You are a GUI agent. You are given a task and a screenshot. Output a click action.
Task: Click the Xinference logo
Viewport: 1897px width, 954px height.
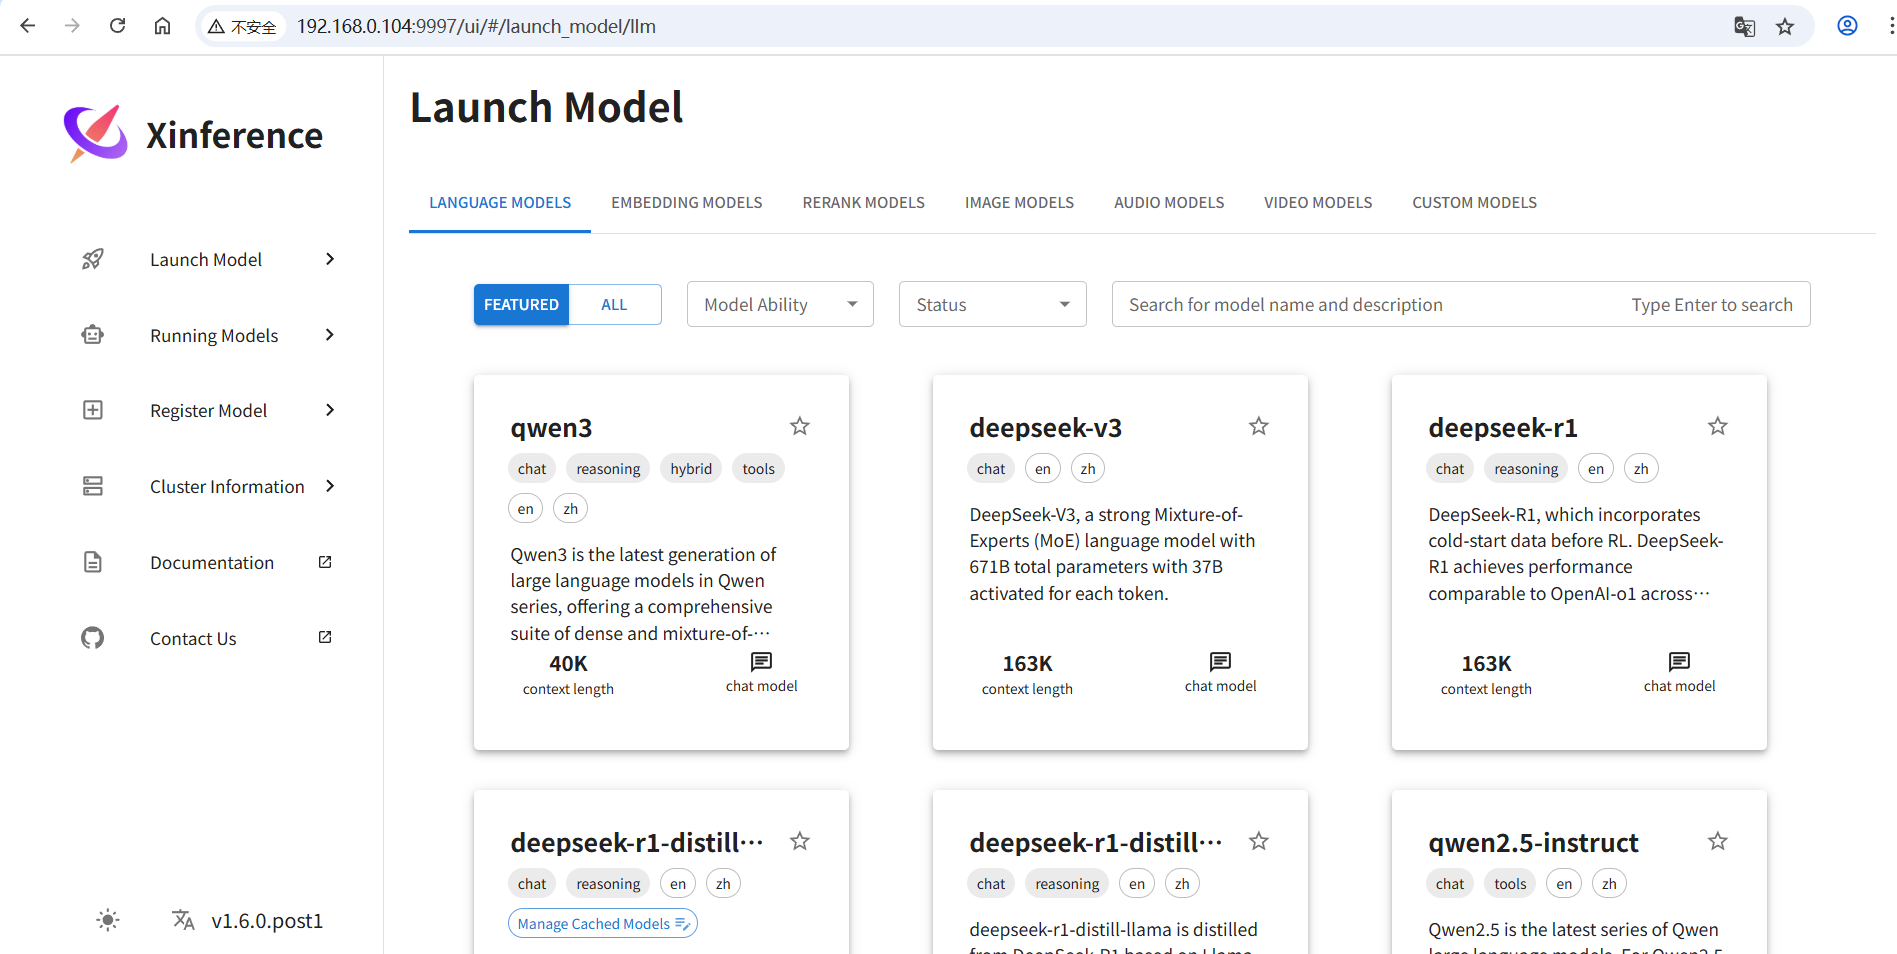point(95,134)
